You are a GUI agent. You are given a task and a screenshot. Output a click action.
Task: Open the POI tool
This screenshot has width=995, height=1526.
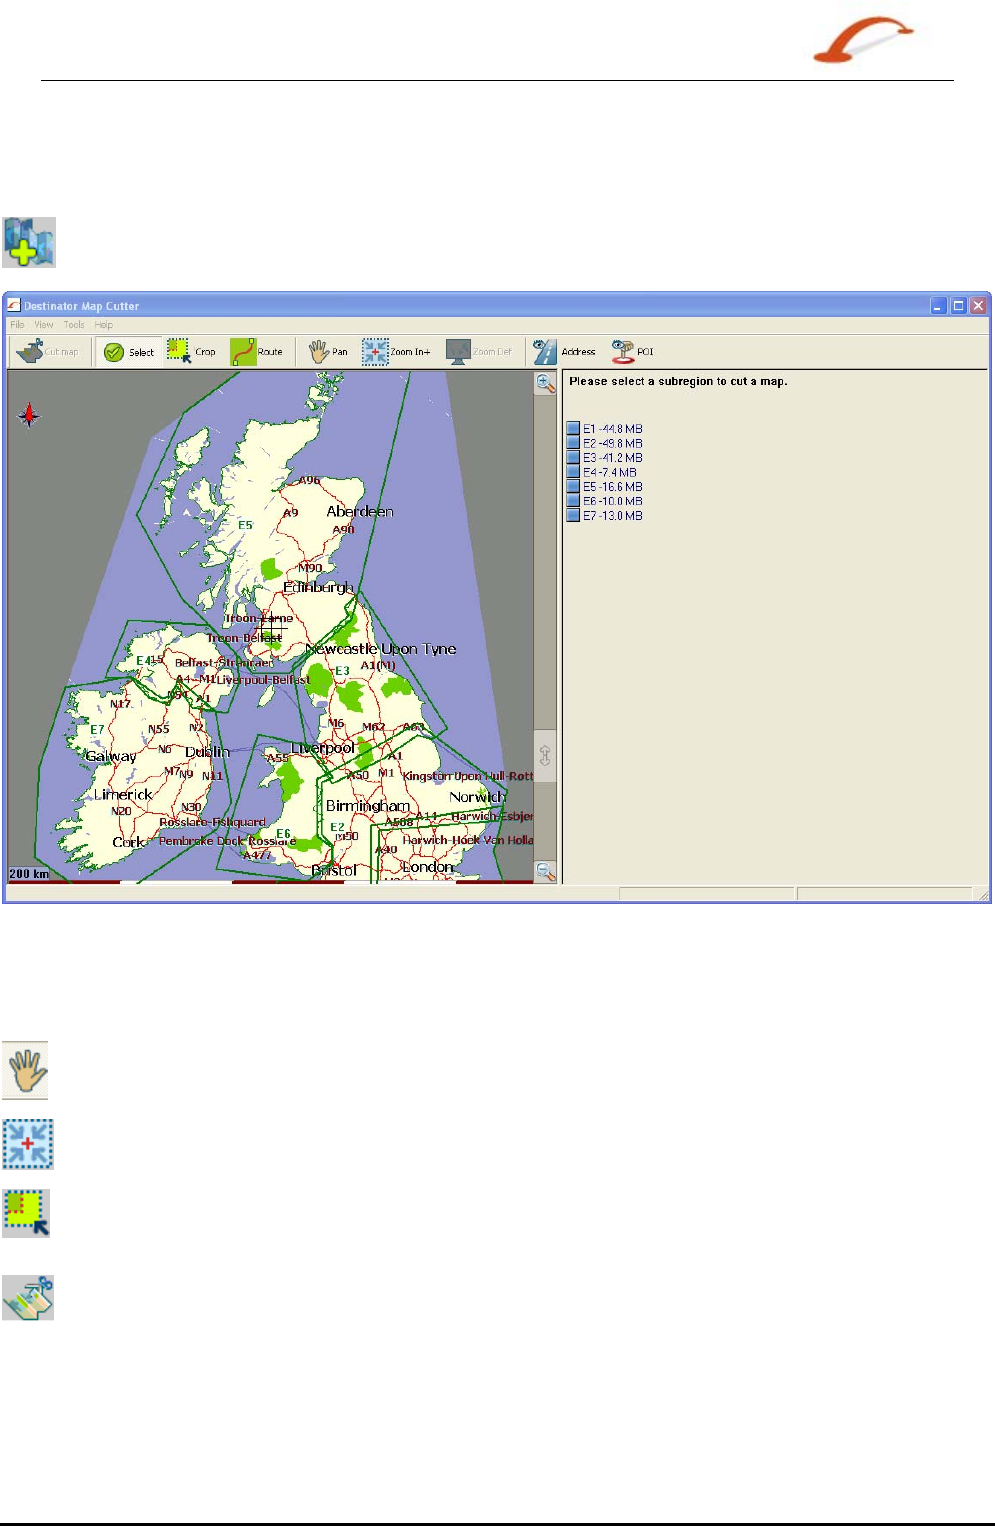pyautogui.click(x=632, y=352)
